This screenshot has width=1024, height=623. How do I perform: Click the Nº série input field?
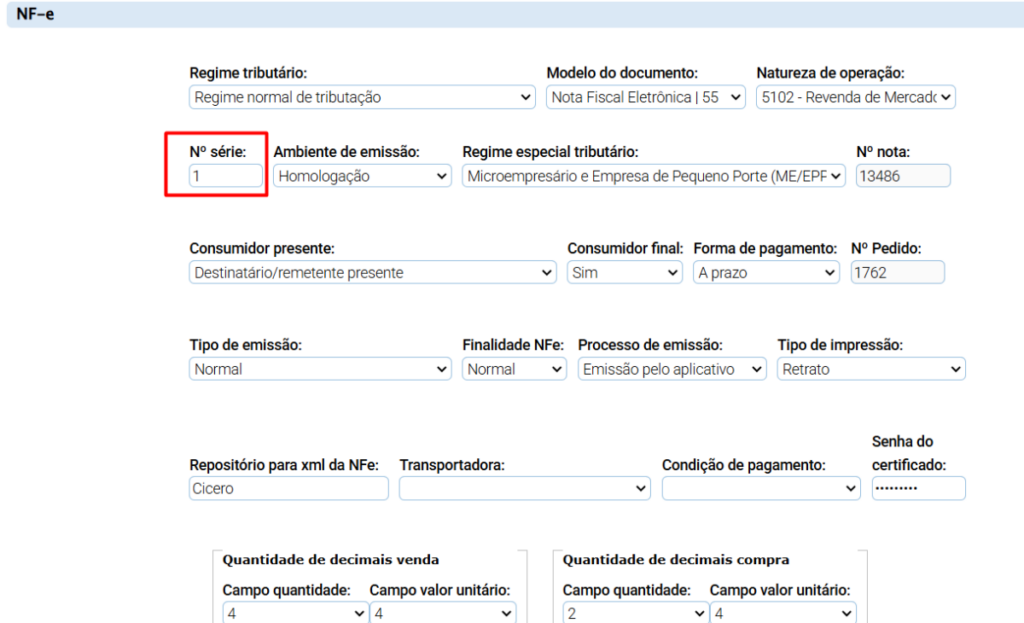(226, 176)
